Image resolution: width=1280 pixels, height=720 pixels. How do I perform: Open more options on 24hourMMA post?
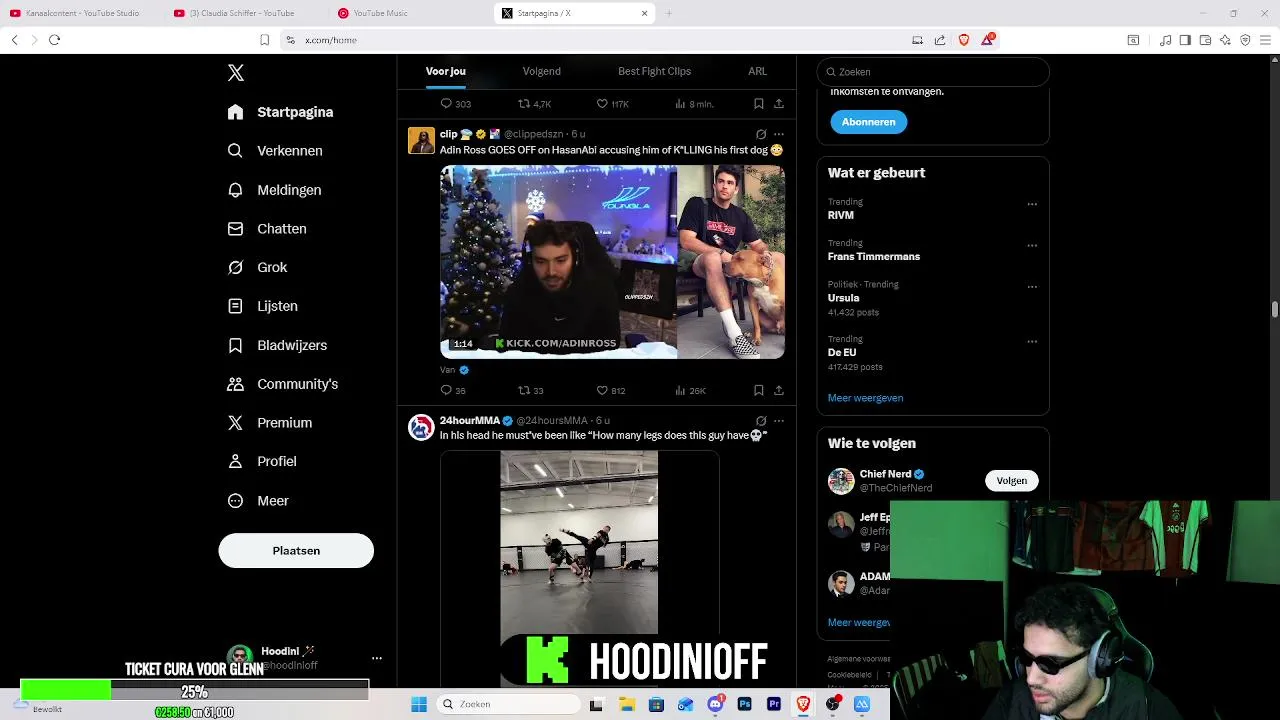pyautogui.click(x=779, y=421)
